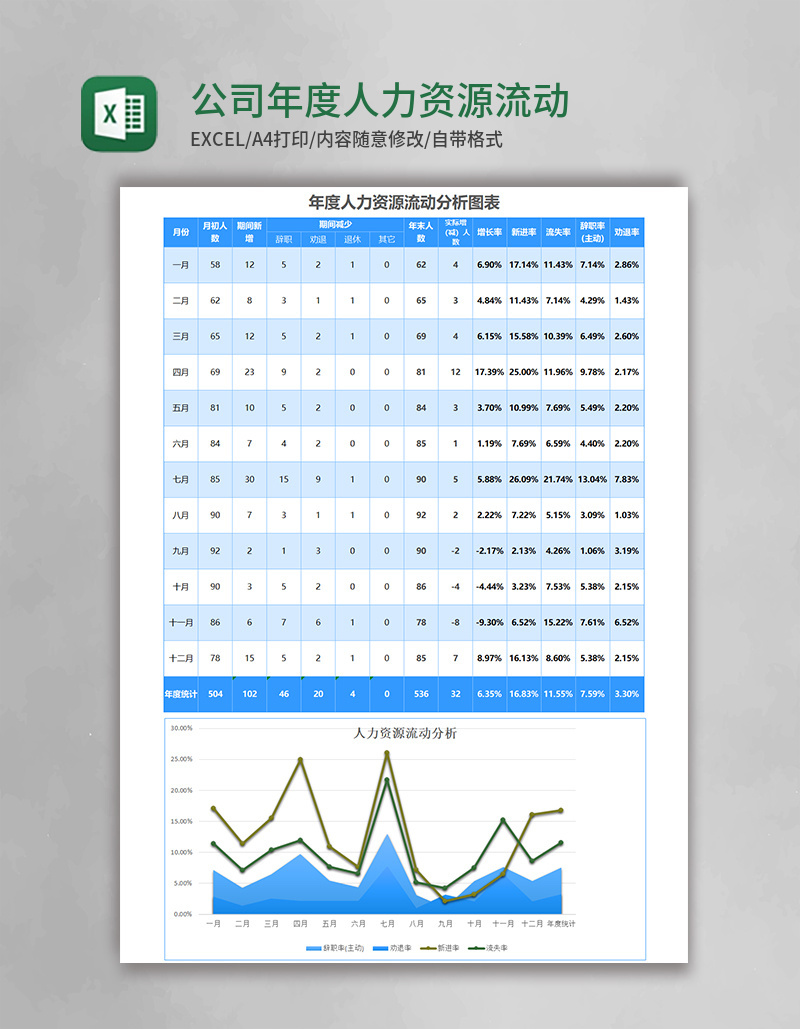This screenshot has height=1029, width=800.
Task: Click the Excel application logo icon
Action: tap(113, 110)
